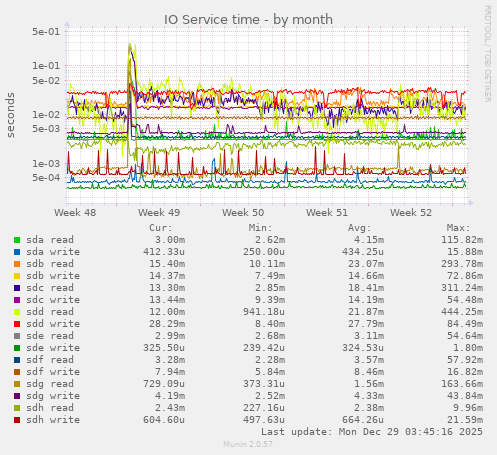Click the sdg read max value 163.66m
Image resolution: width=497 pixels, height=455 pixels.
click(x=462, y=384)
